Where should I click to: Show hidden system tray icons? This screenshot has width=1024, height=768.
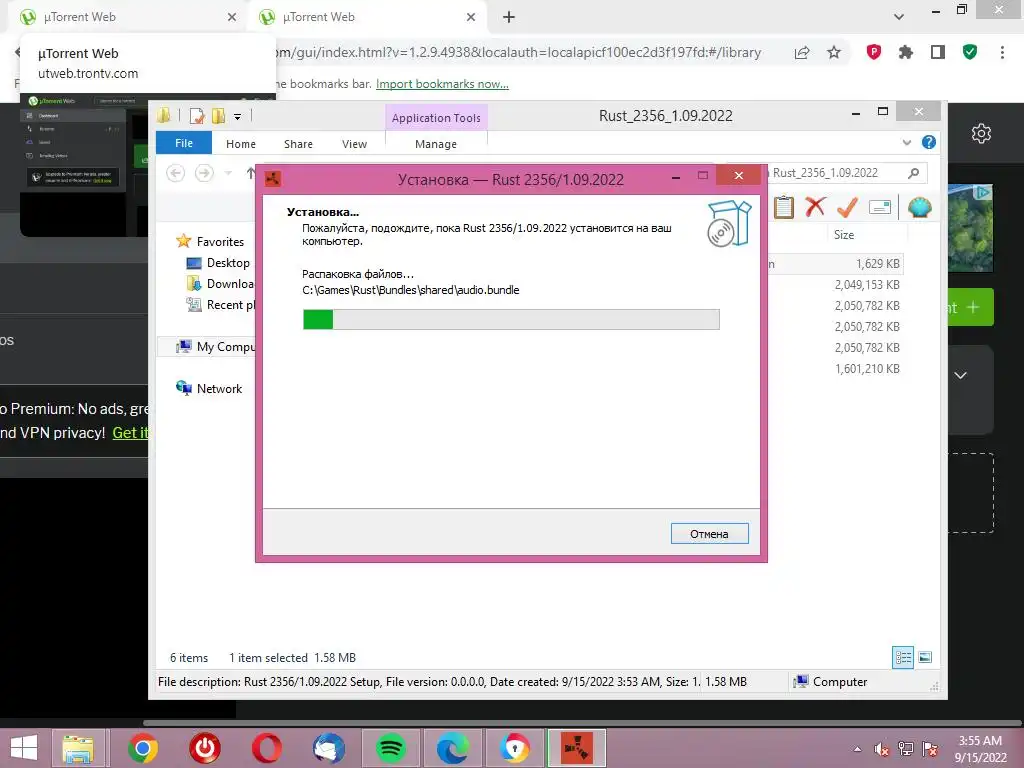(857, 749)
